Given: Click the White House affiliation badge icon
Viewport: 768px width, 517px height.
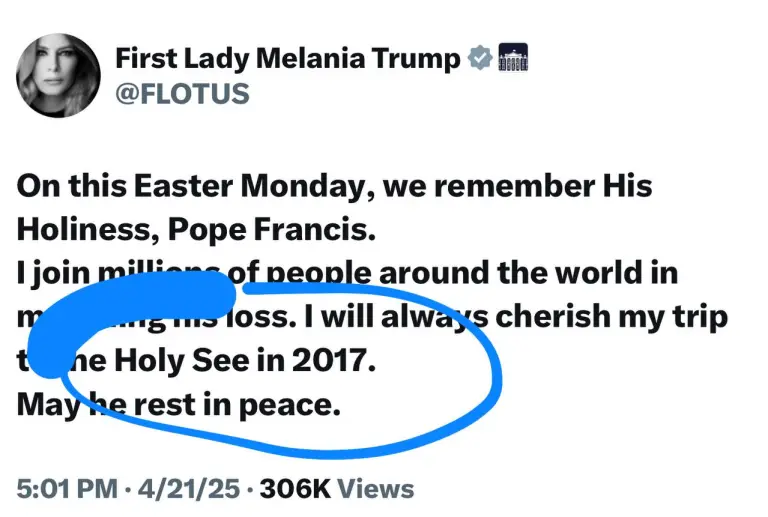Looking at the screenshot, I should pyautogui.click(x=512, y=58).
